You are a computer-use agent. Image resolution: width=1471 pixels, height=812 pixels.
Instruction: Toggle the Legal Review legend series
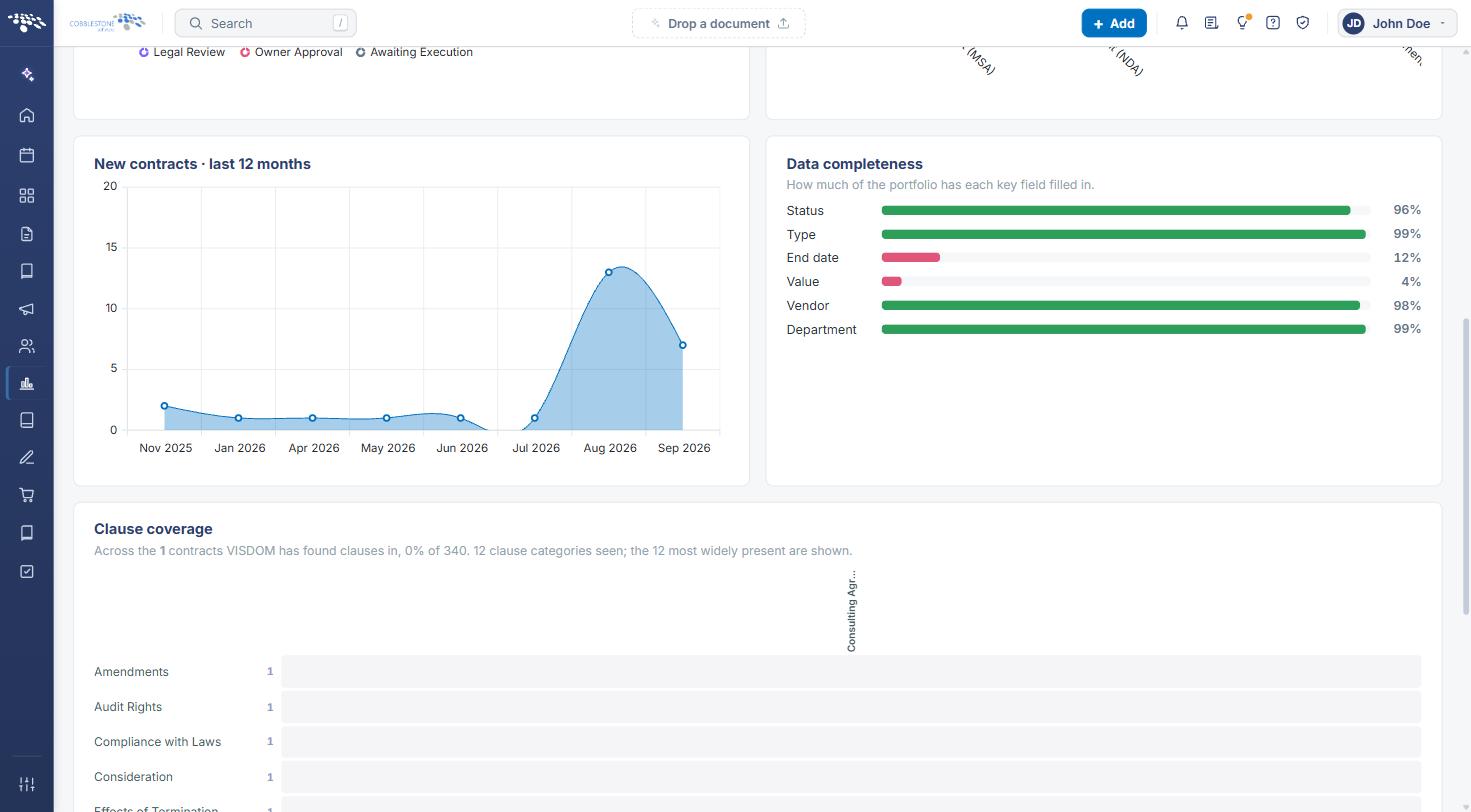click(182, 52)
